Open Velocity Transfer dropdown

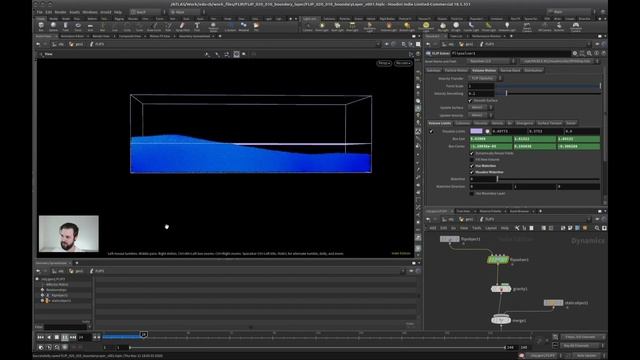pos(485,78)
